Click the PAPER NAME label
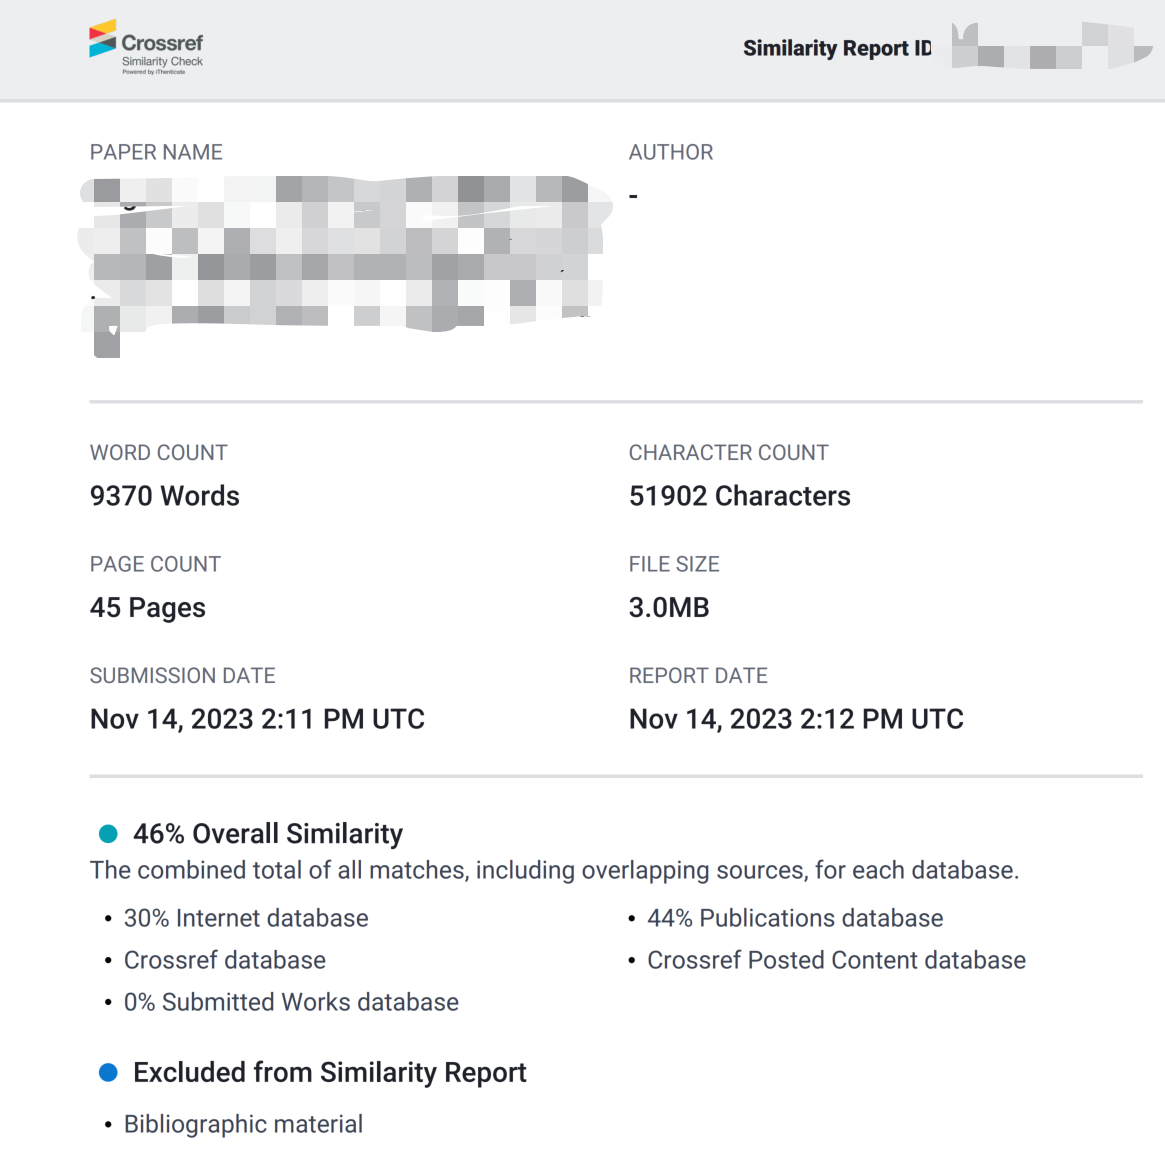This screenshot has width=1165, height=1161. tap(156, 152)
